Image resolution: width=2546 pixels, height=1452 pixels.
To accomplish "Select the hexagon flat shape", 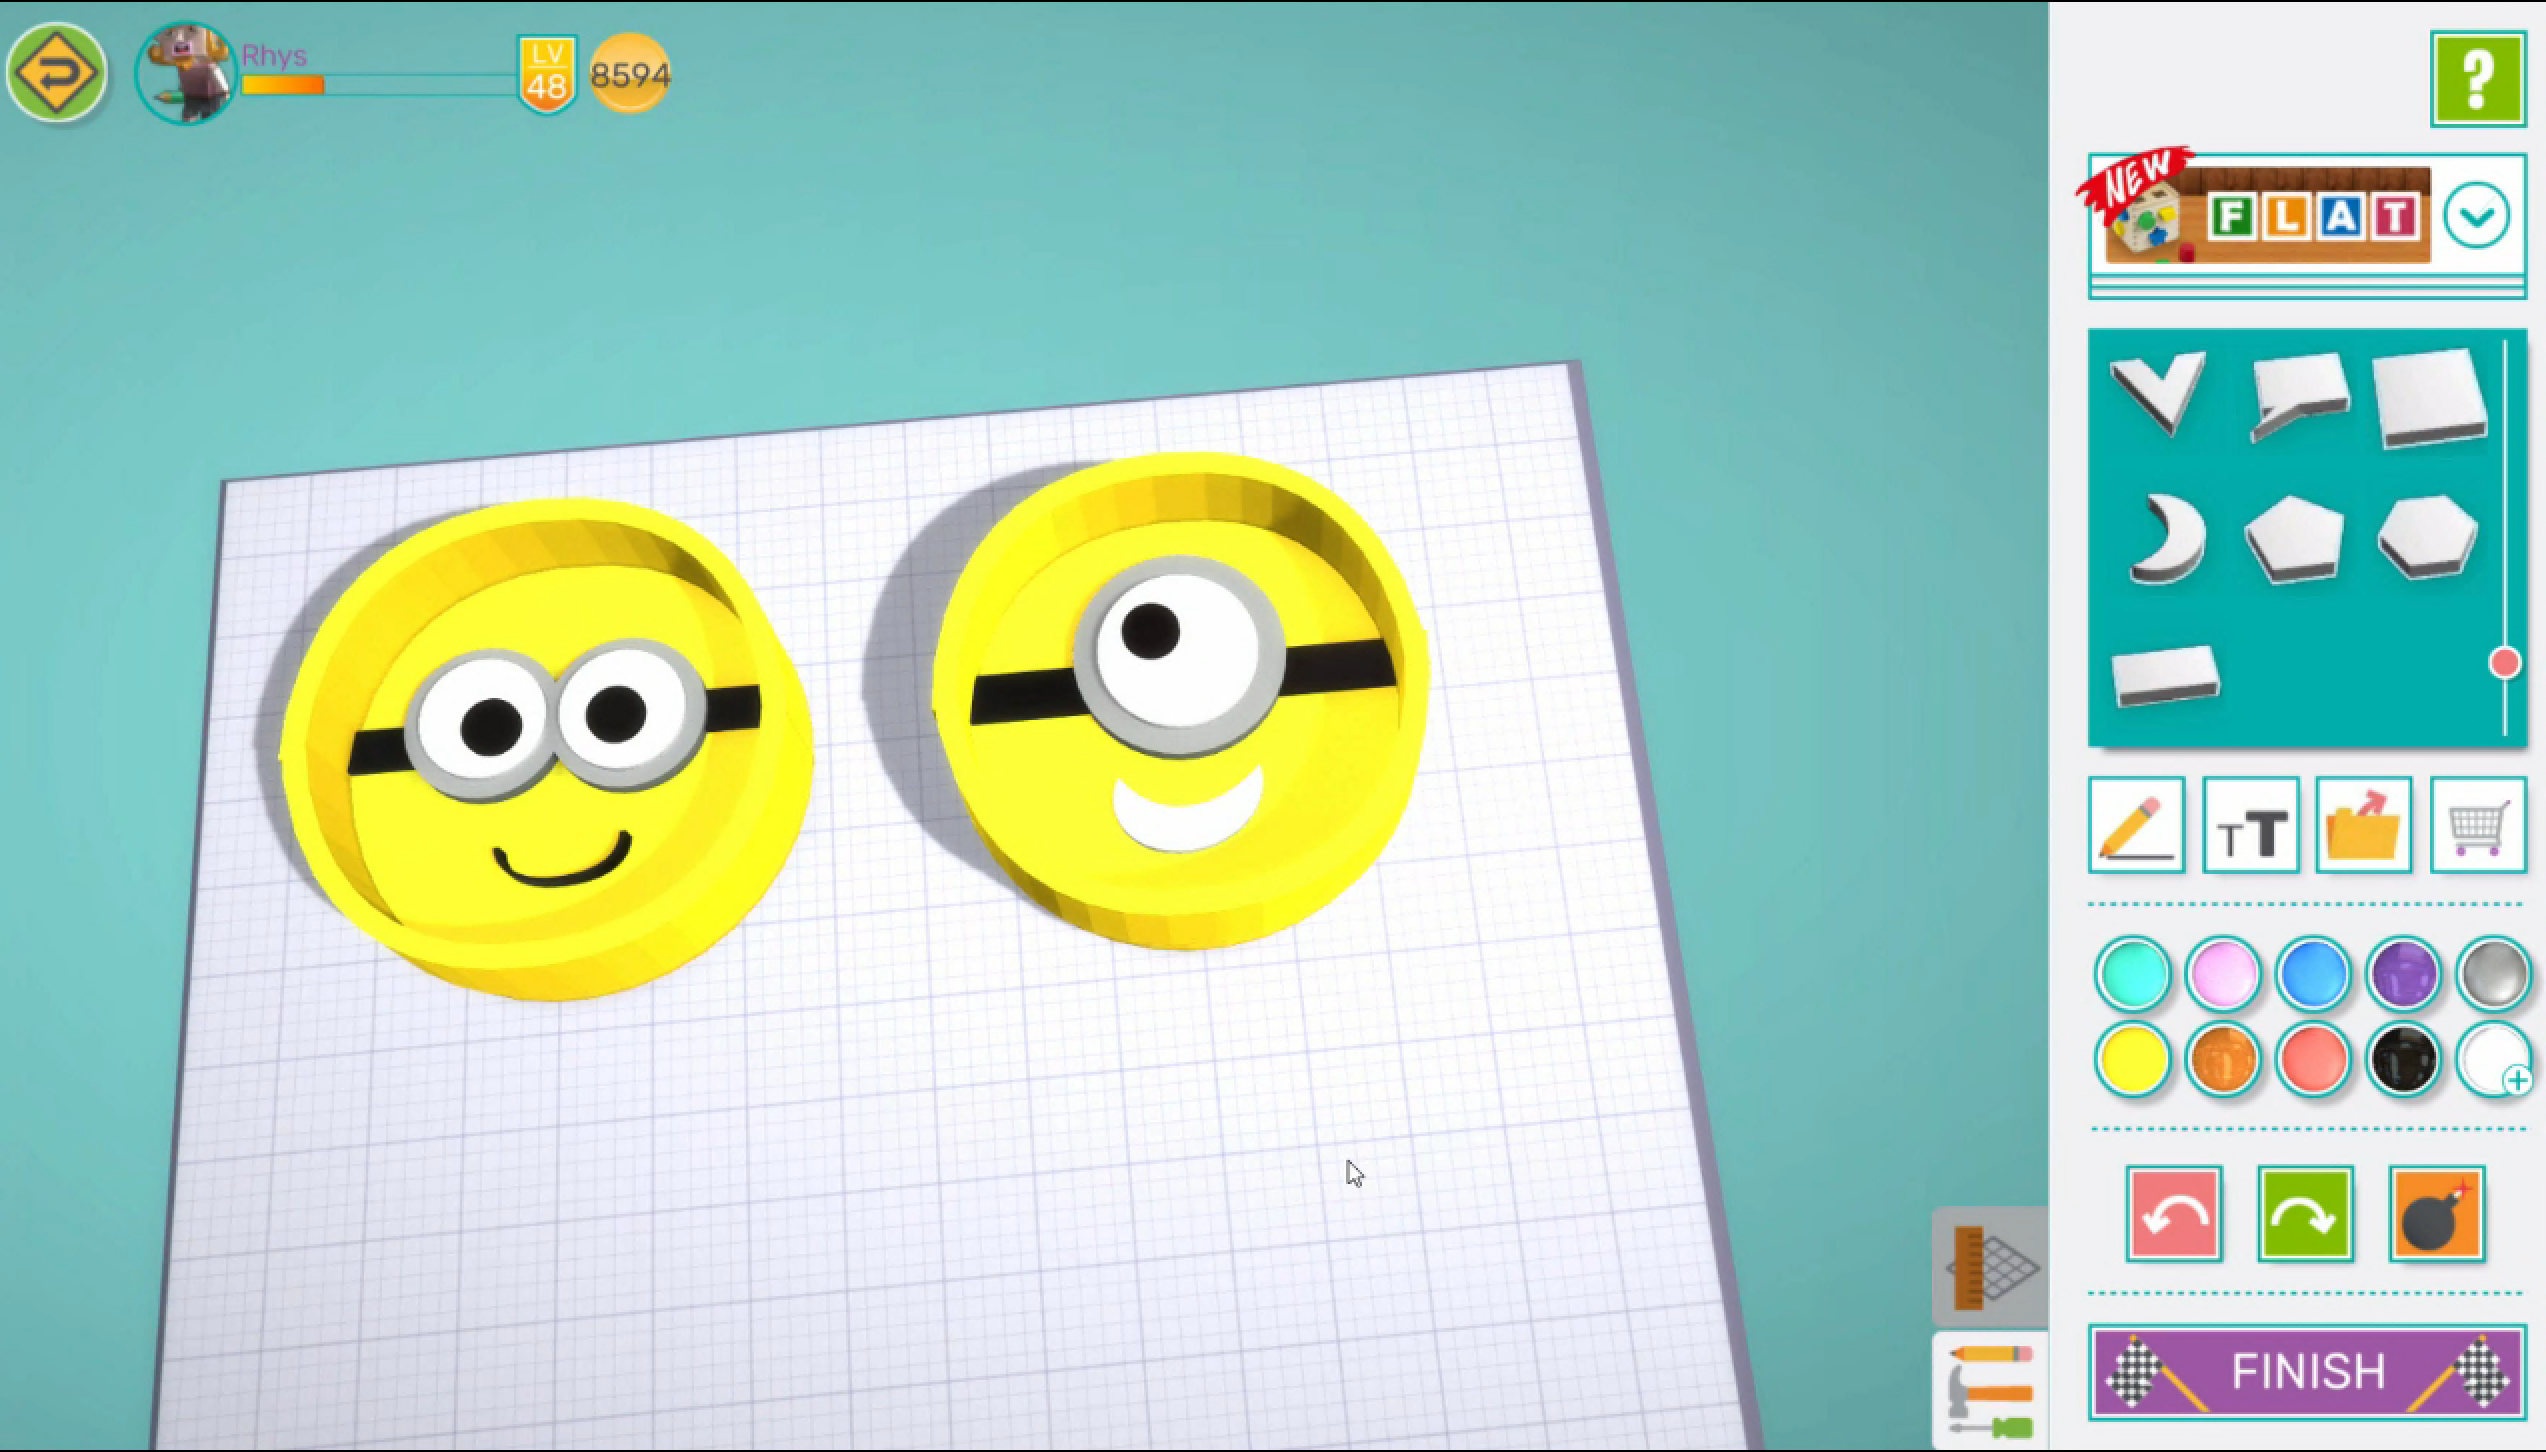I will 2427,536.
